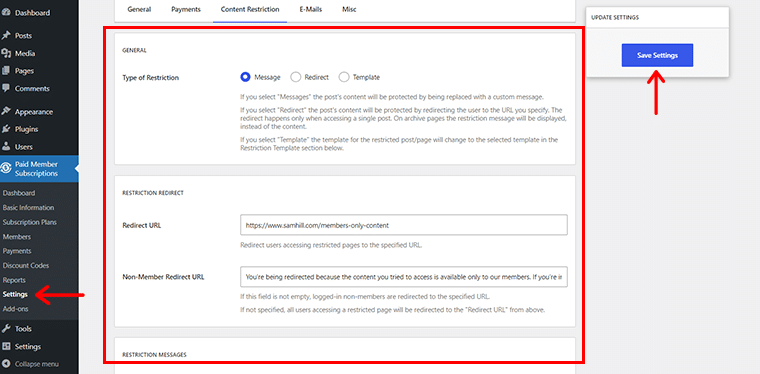This screenshot has height=374, width=760.
Task: Open Subscription Plans submenu link
Action: tap(30, 222)
